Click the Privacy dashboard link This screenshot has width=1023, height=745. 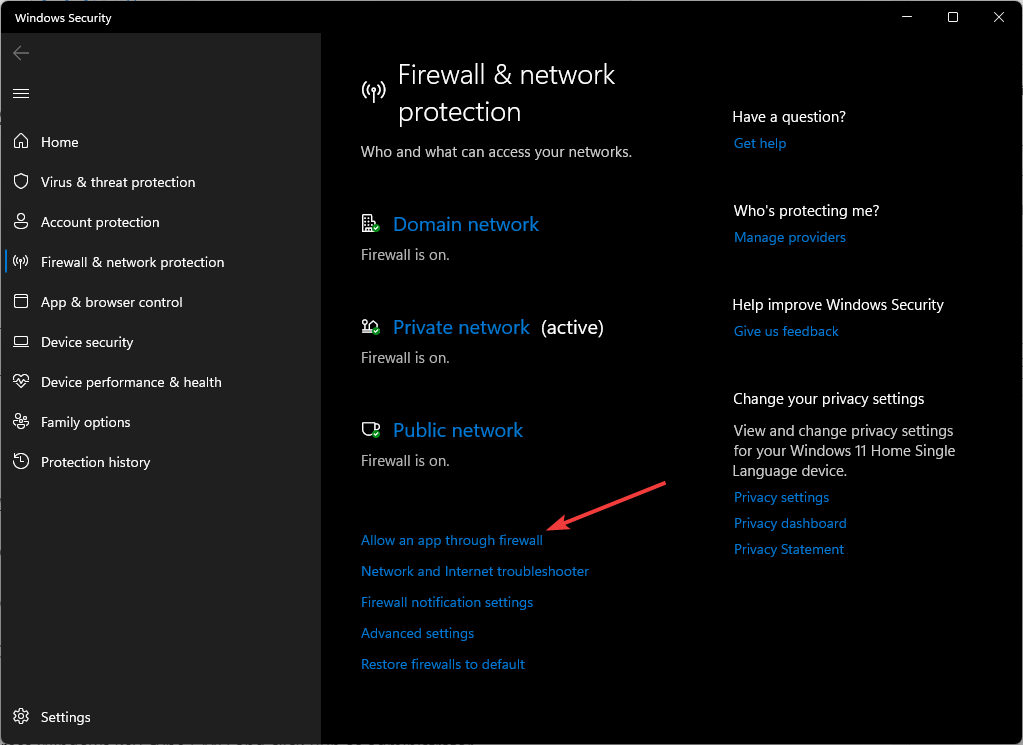click(790, 523)
